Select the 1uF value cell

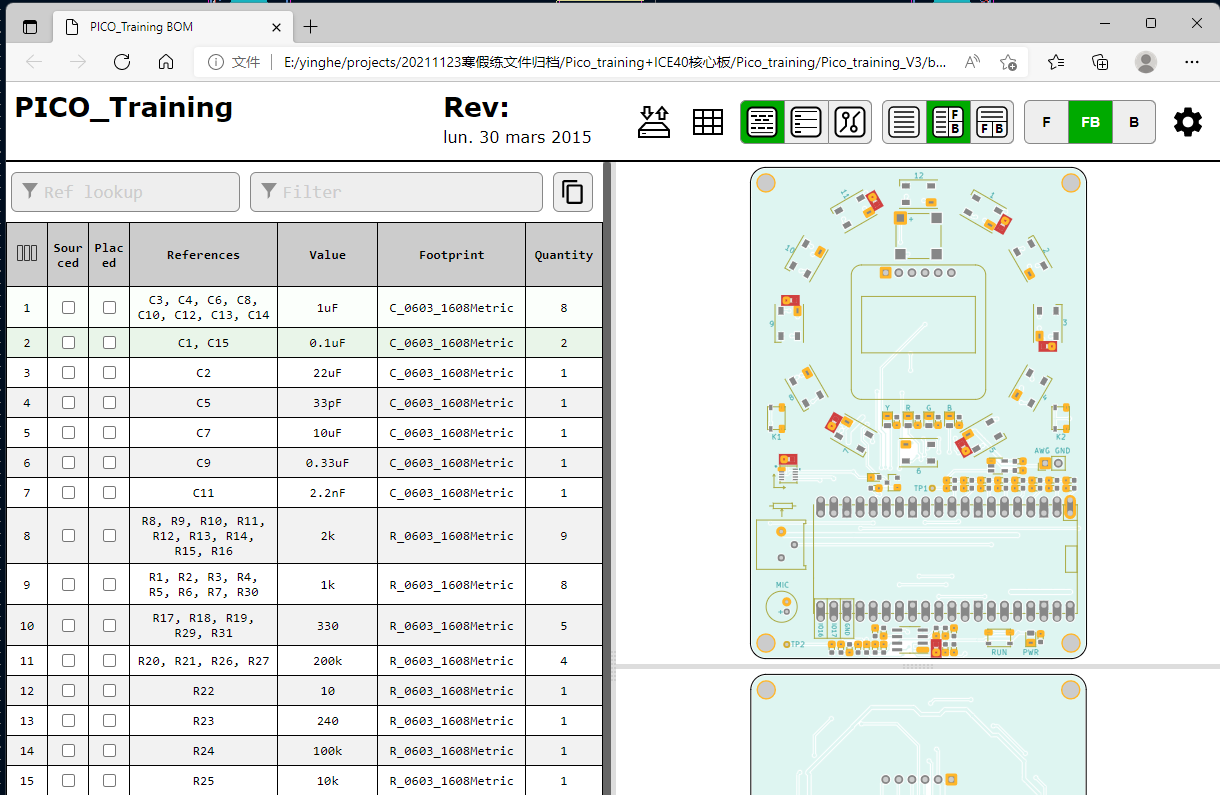point(327,307)
